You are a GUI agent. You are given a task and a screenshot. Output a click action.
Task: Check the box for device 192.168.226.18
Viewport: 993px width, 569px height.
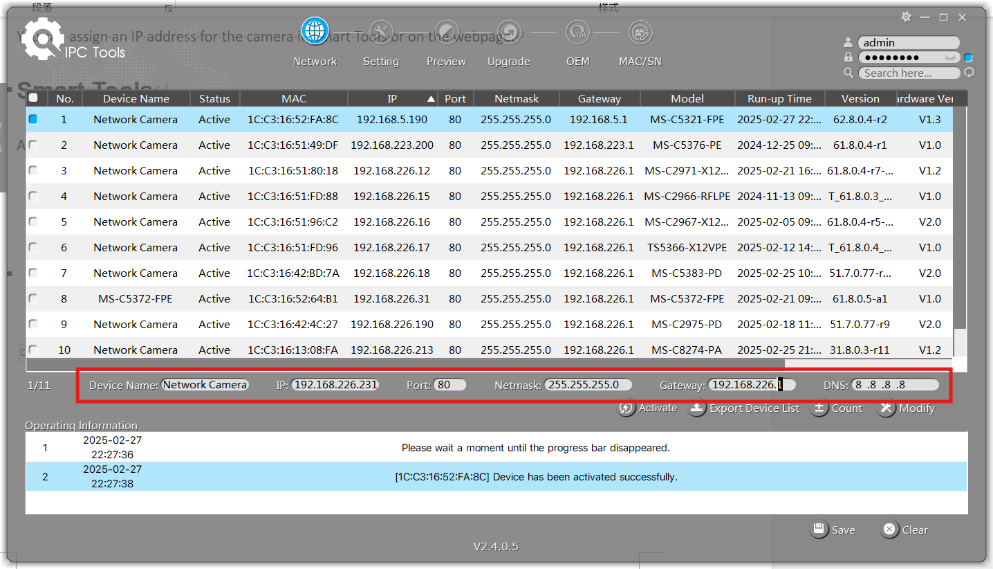pyautogui.click(x=33, y=273)
